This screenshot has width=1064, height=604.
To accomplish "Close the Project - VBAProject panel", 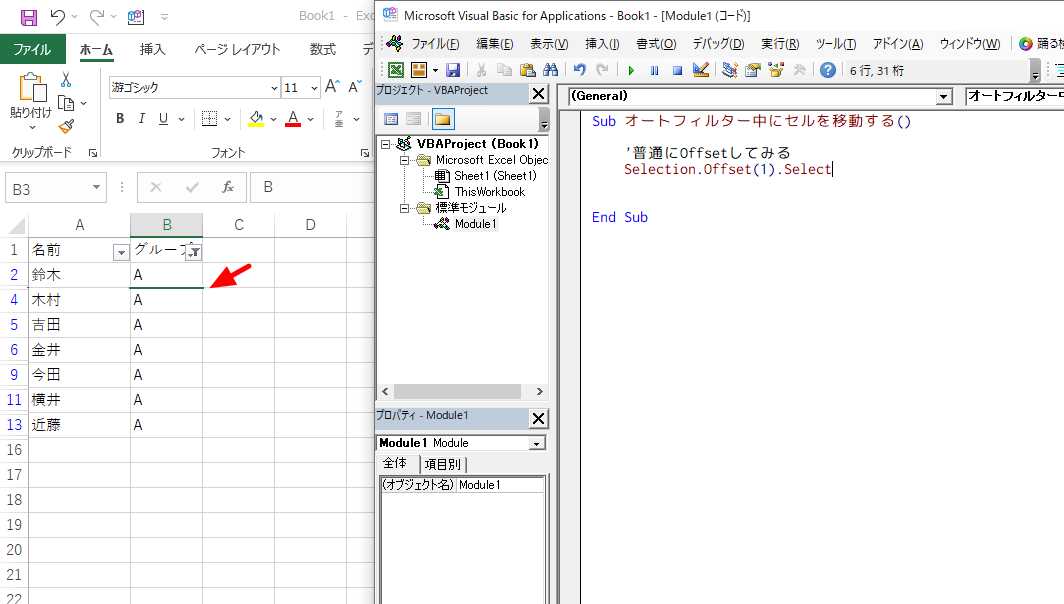I will pos(538,94).
